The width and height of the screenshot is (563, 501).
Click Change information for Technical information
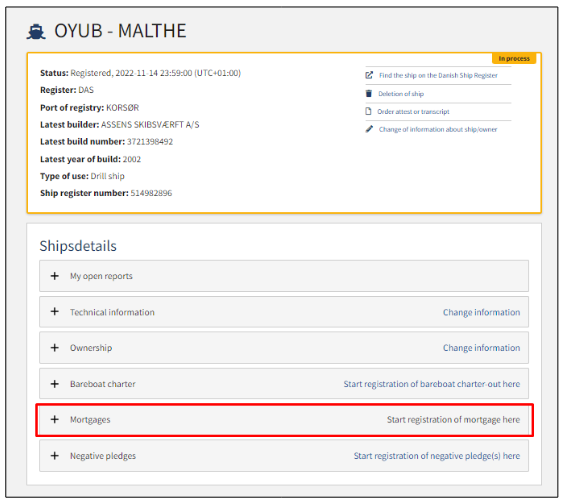click(x=481, y=312)
